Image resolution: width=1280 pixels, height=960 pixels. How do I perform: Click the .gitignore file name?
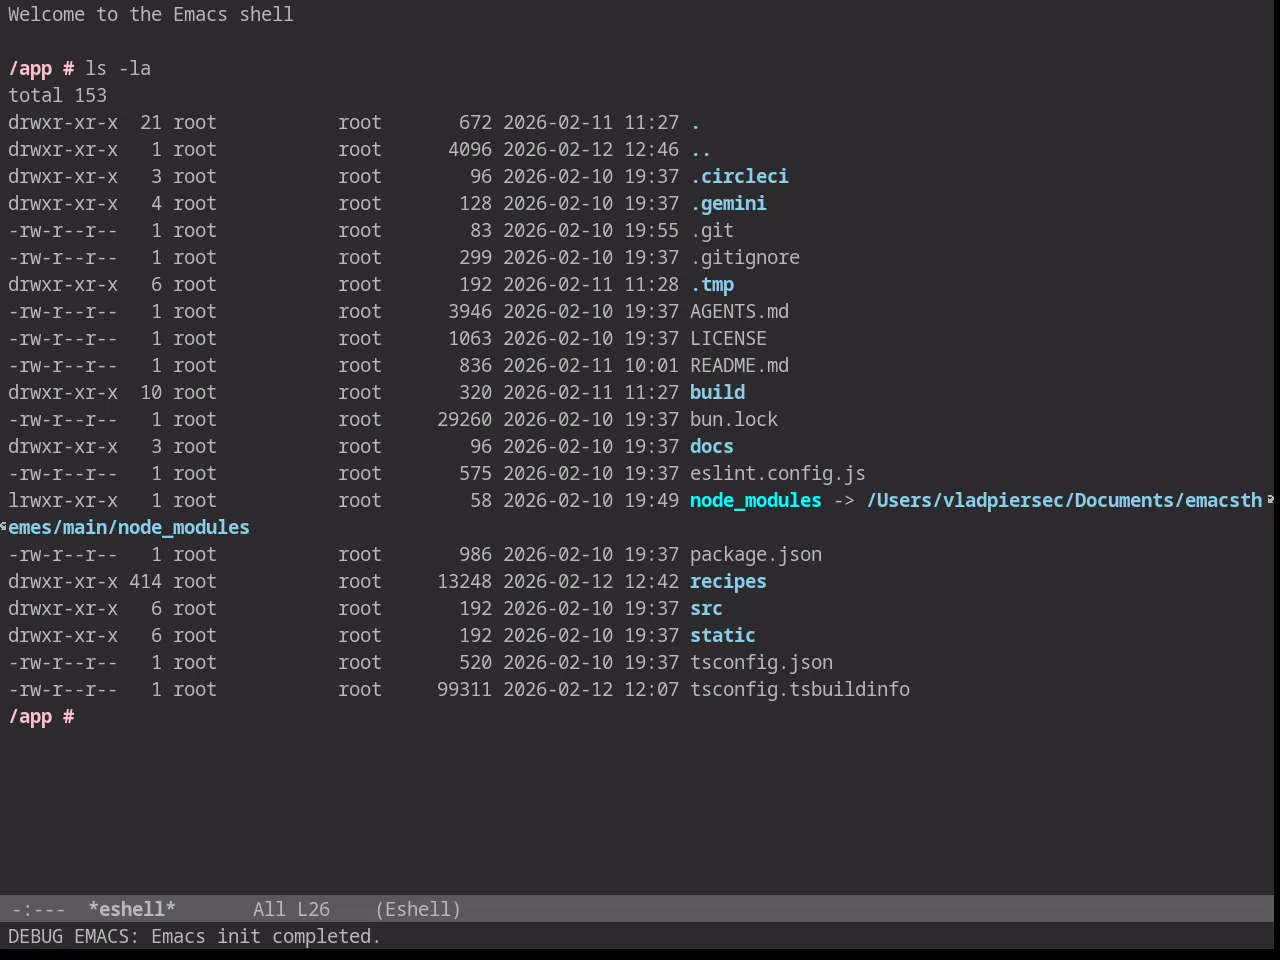(745, 257)
